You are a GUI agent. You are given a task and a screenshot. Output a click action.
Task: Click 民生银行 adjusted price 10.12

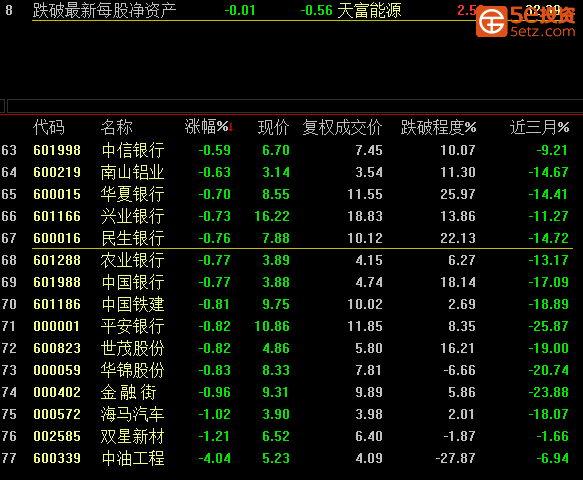coord(365,238)
